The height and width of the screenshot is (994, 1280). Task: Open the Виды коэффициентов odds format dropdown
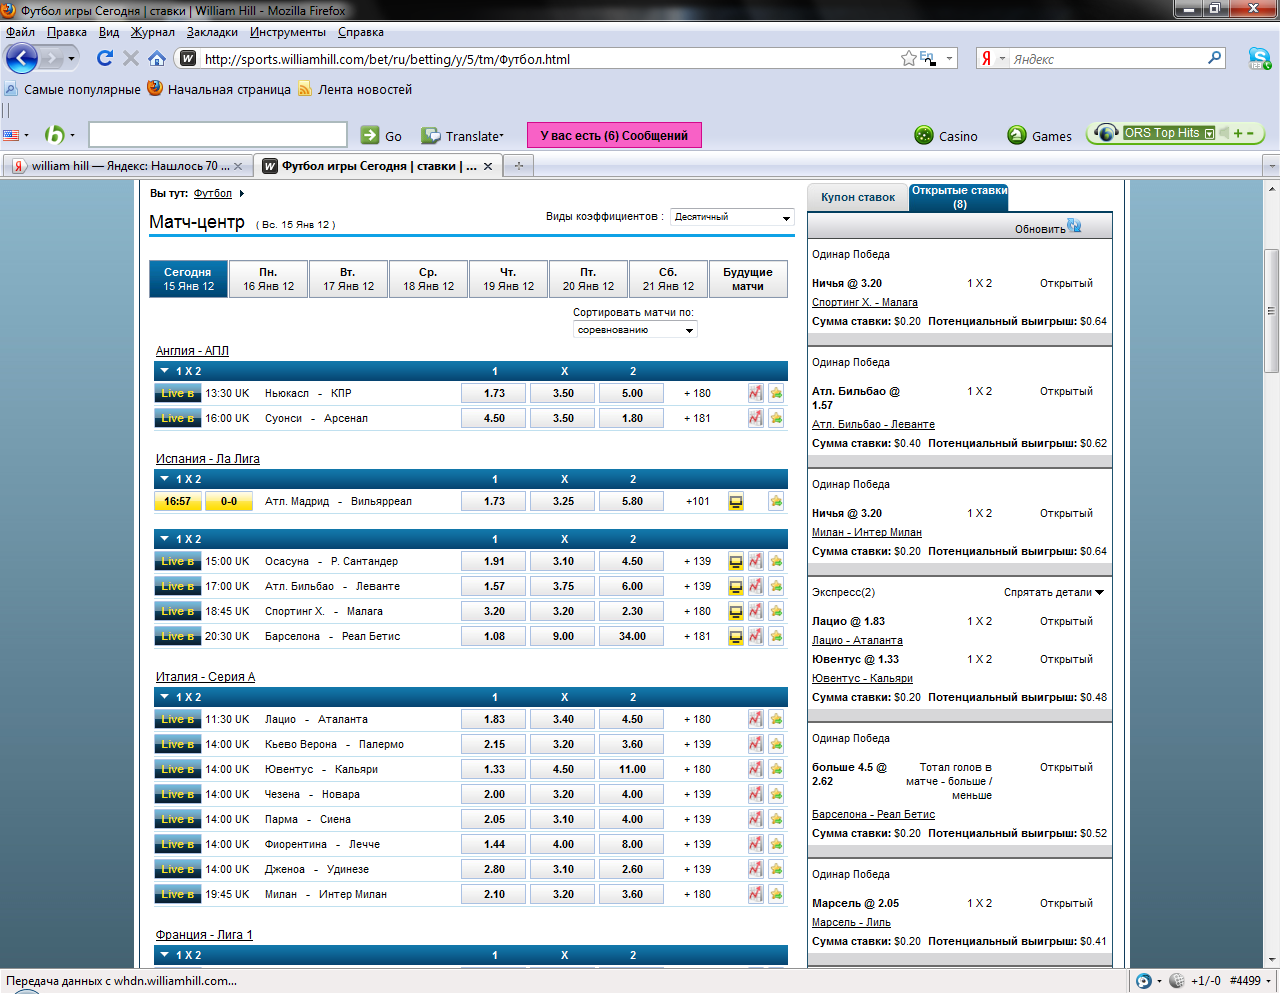point(732,217)
